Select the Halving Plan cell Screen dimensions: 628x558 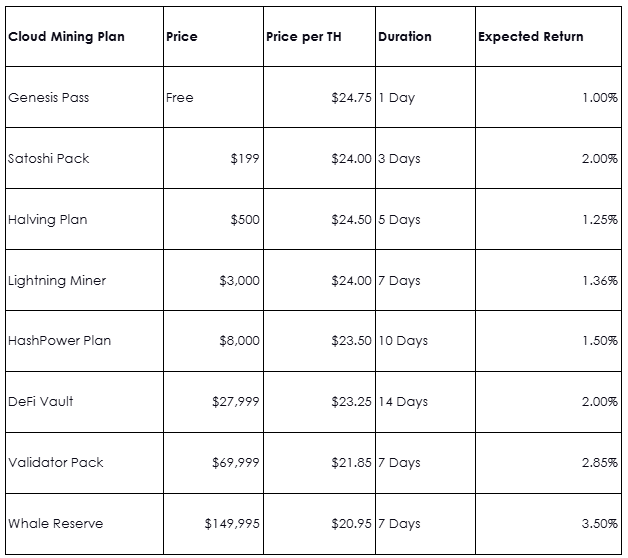(x=48, y=220)
